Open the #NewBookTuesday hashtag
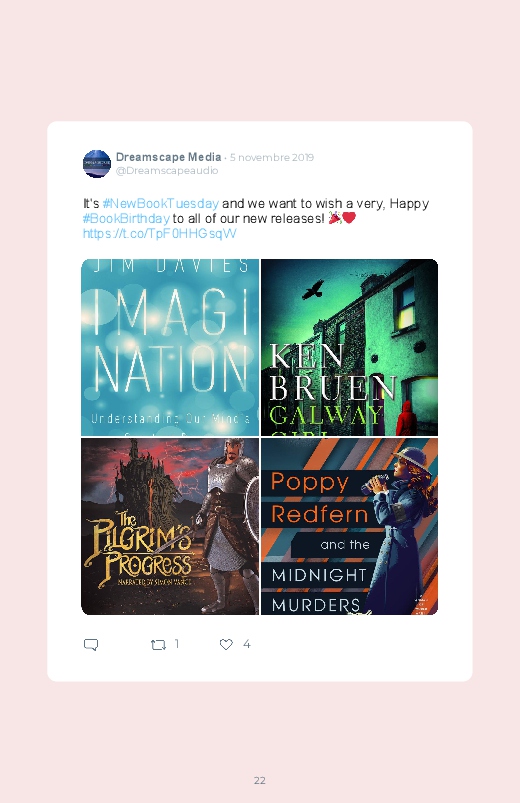520x803 pixels. point(160,203)
